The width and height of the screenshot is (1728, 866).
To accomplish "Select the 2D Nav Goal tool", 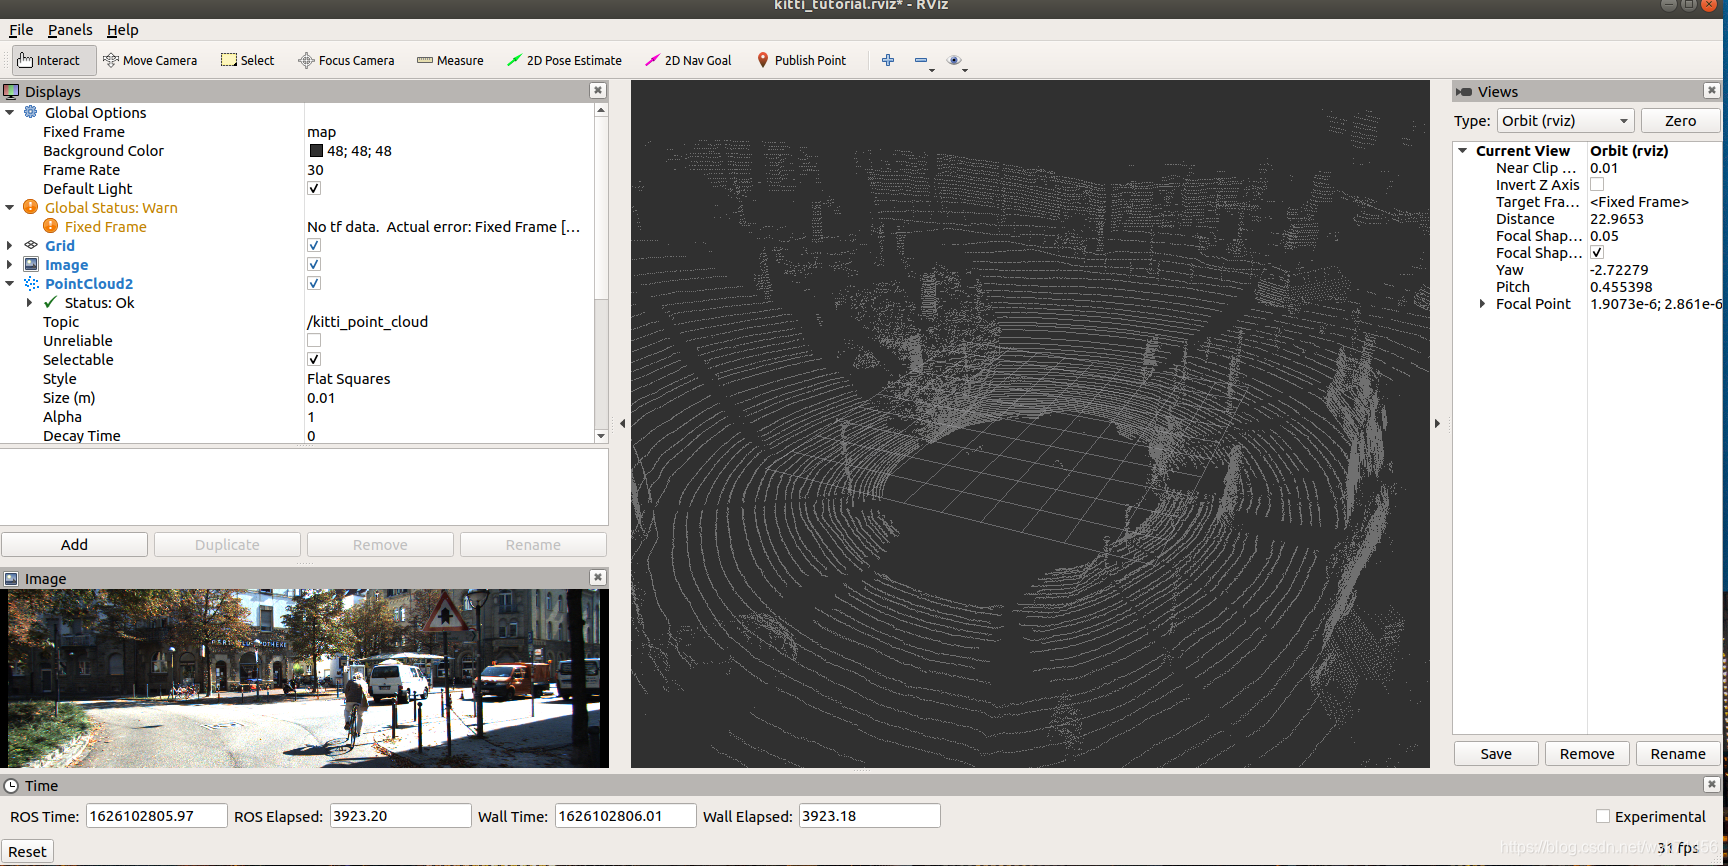I will coord(688,60).
